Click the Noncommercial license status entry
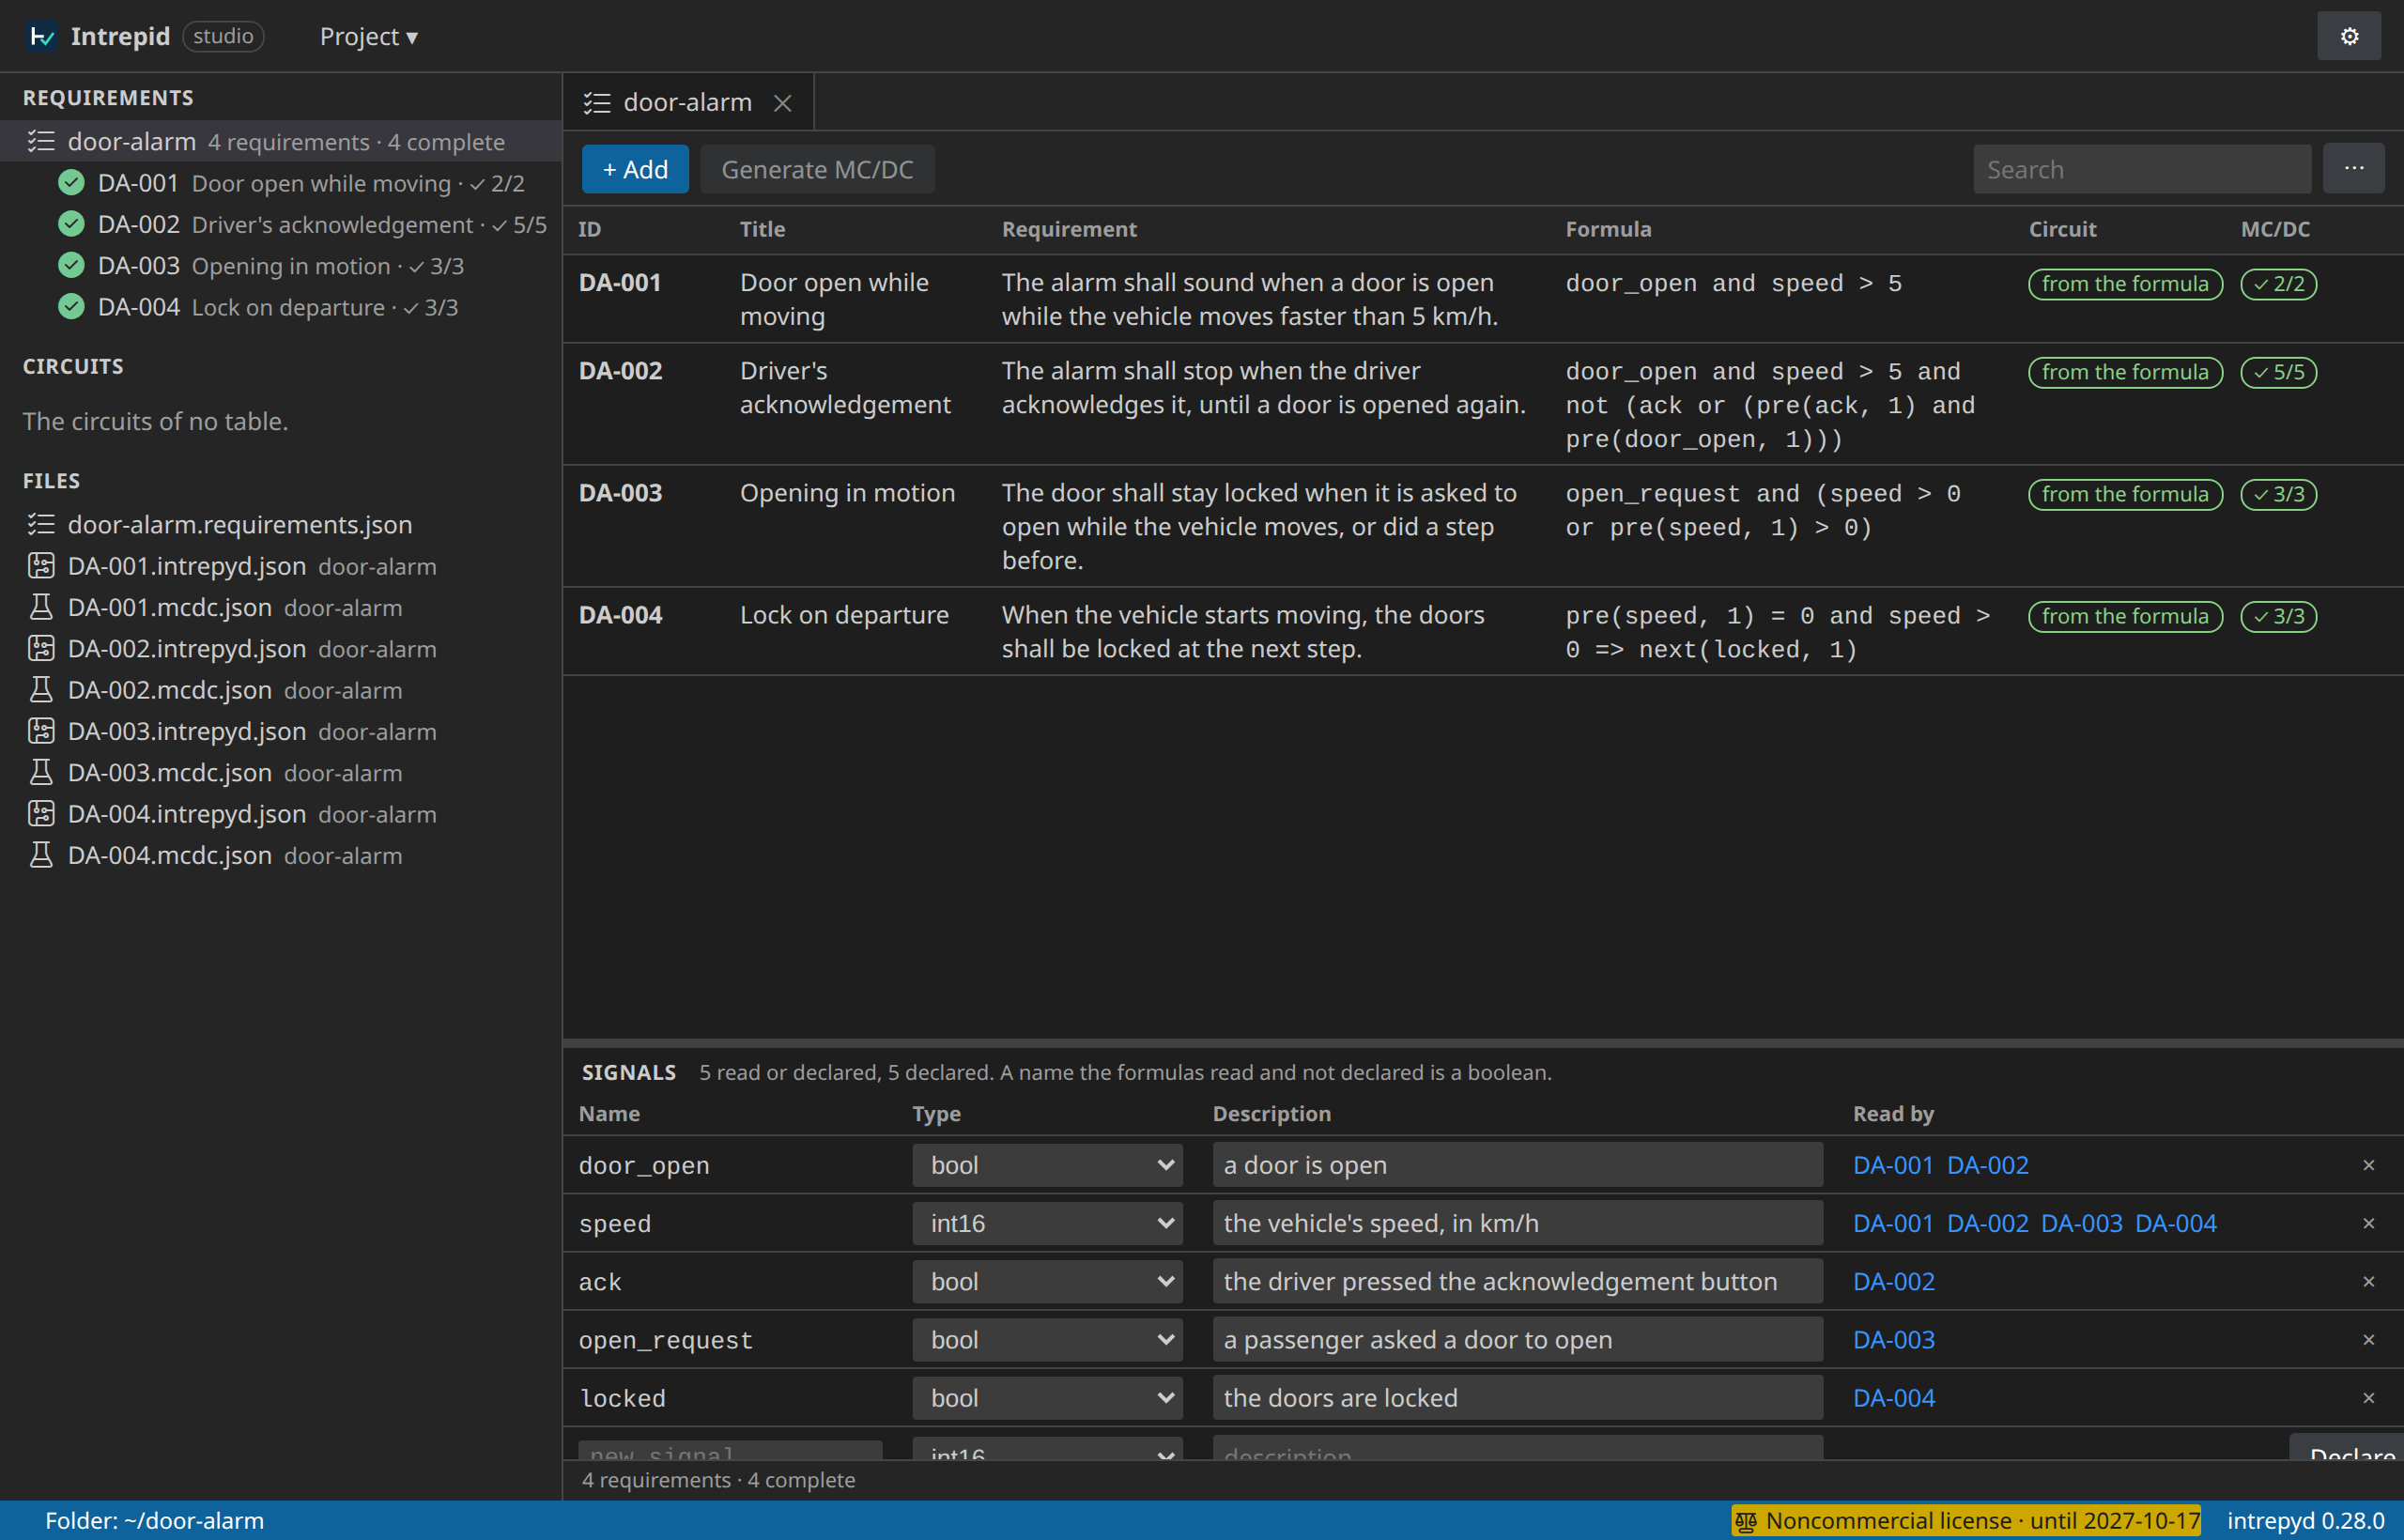Viewport: 2404px width, 1540px height. (1966, 1521)
